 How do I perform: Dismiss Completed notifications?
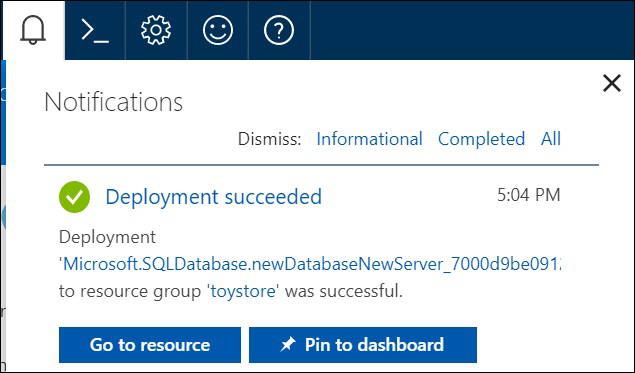click(x=482, y=139)
